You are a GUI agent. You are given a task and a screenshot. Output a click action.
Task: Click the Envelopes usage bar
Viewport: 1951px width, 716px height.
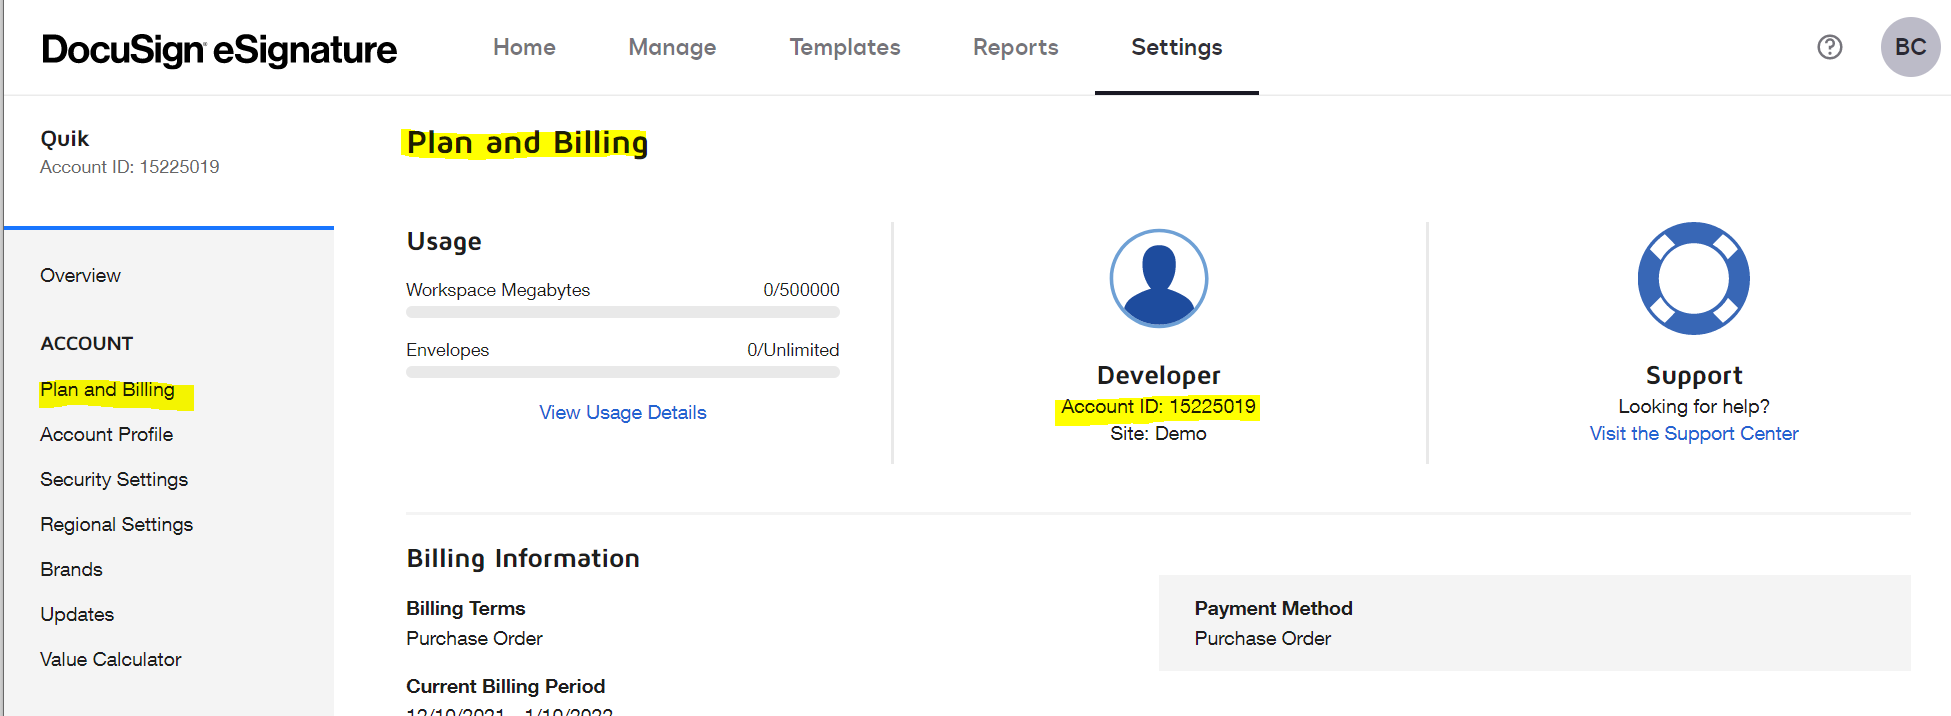tap(623, 372)
